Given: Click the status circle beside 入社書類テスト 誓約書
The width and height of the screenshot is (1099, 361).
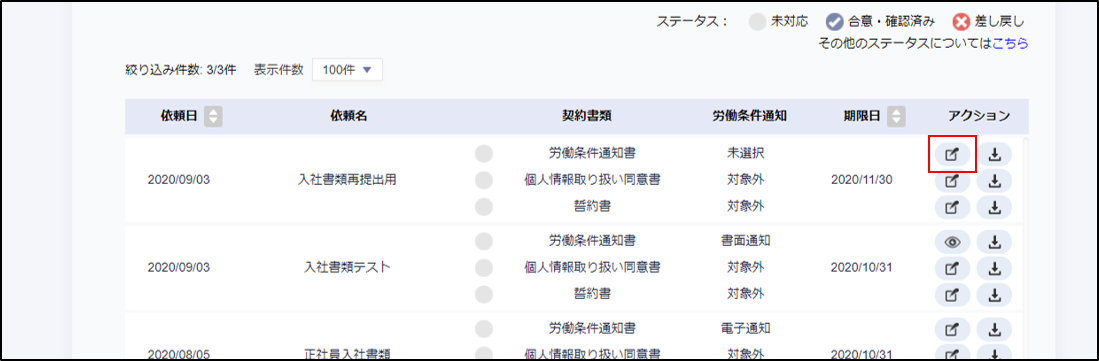Looking at the screenshot, I should click(x=484, y=294).
